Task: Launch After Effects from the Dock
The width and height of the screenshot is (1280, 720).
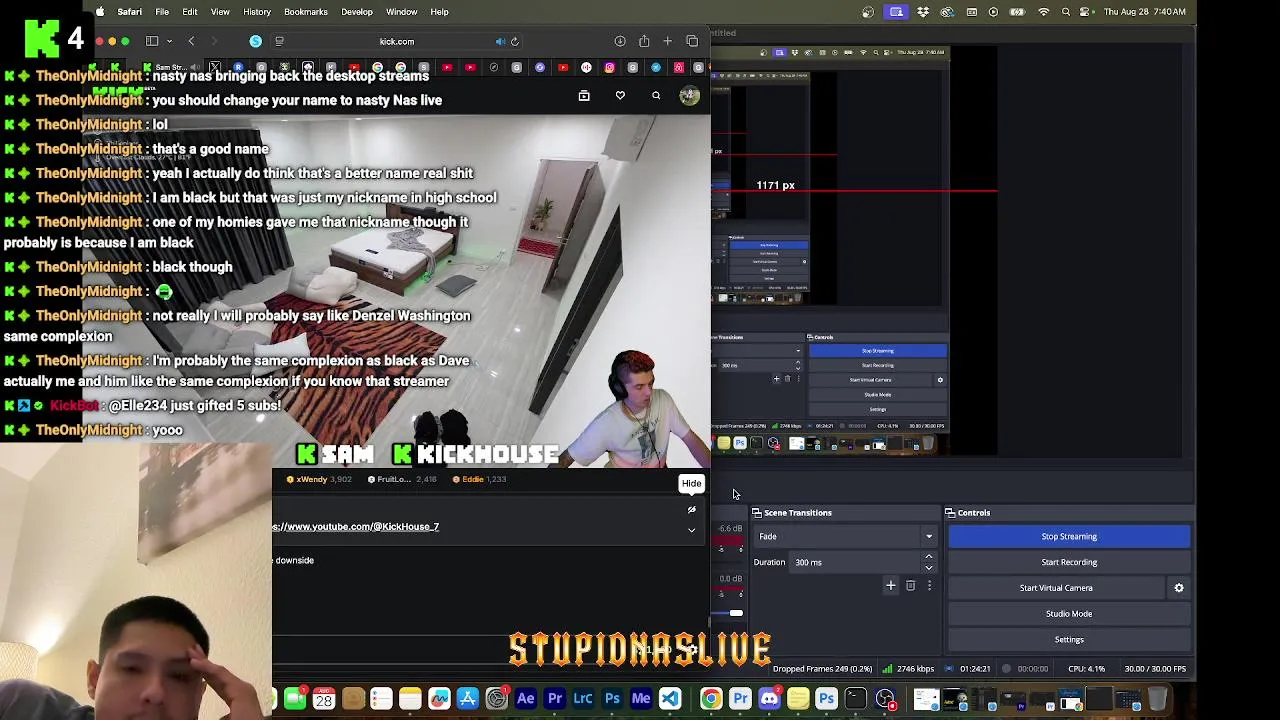Action: [x=526, y=699]
